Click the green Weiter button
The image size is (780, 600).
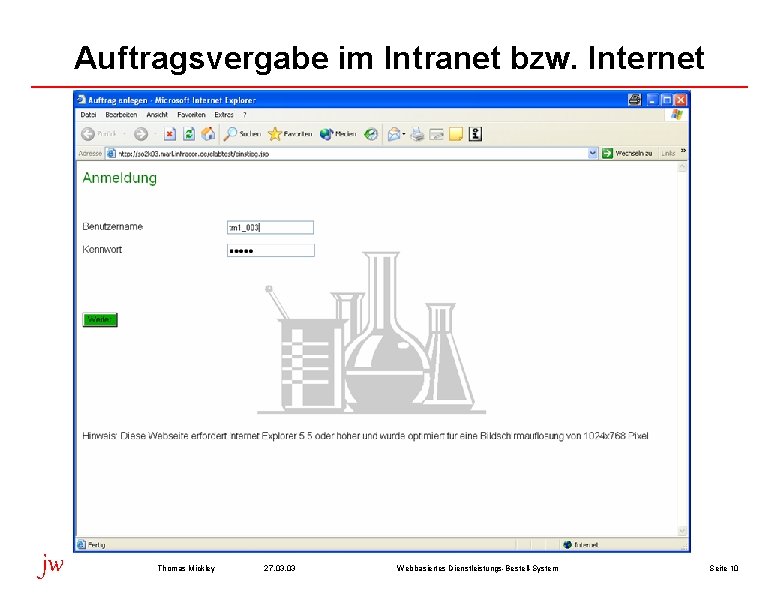100,320
